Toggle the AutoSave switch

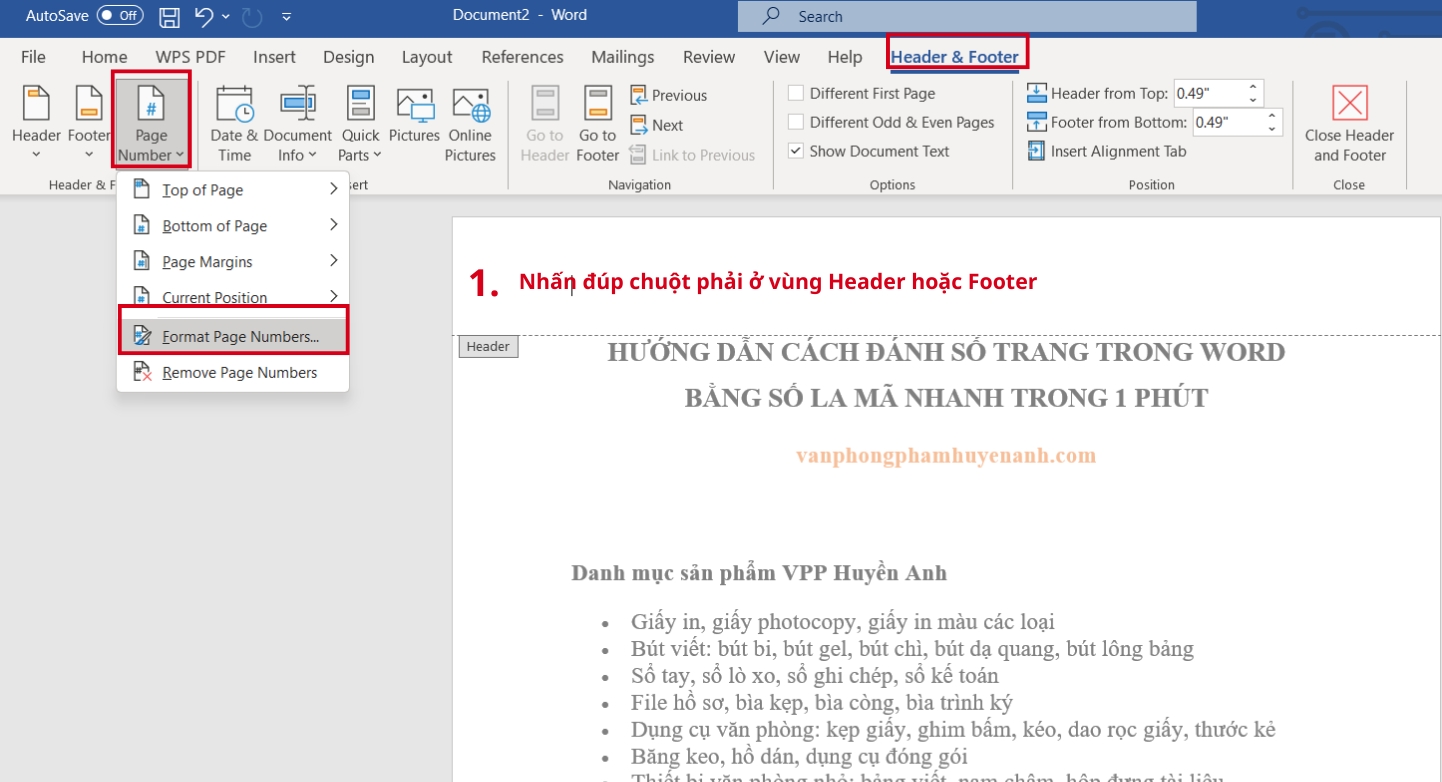coord(120,16)
